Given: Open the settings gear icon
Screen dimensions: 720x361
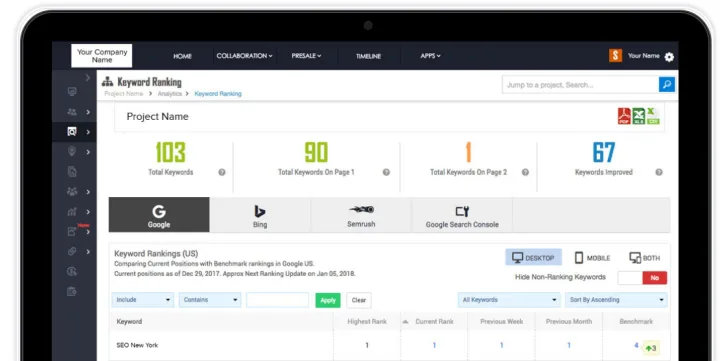Looking at the screenshot, I should click(x=669, y=57).
